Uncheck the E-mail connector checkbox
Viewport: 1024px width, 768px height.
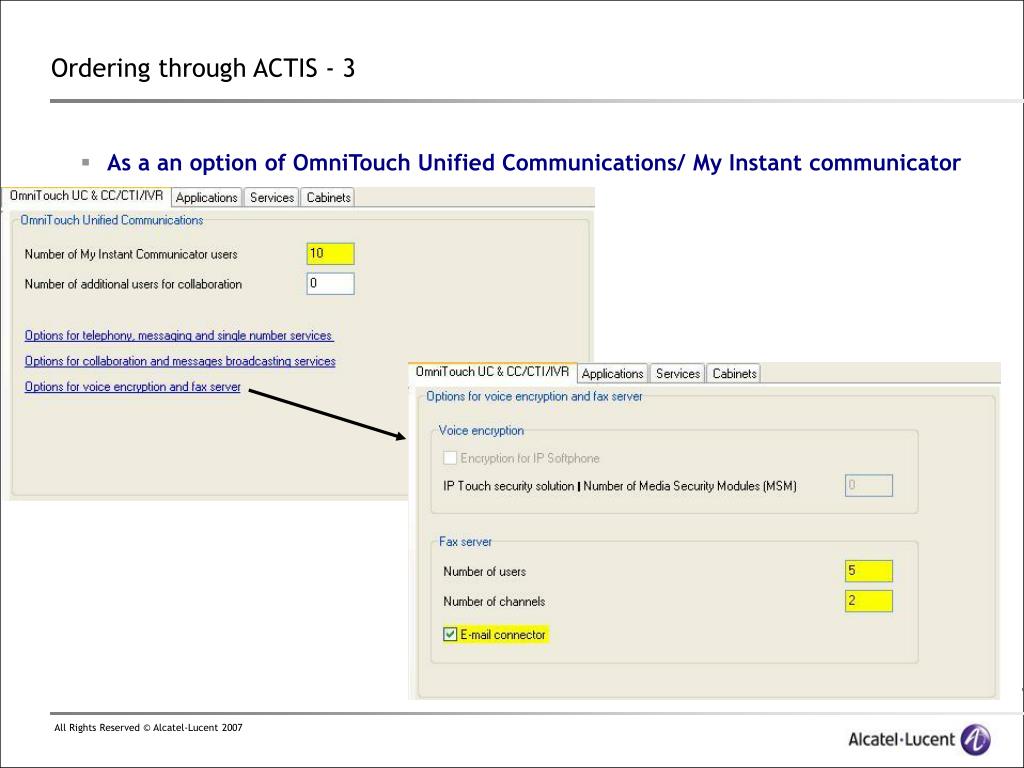click(450, 634)
